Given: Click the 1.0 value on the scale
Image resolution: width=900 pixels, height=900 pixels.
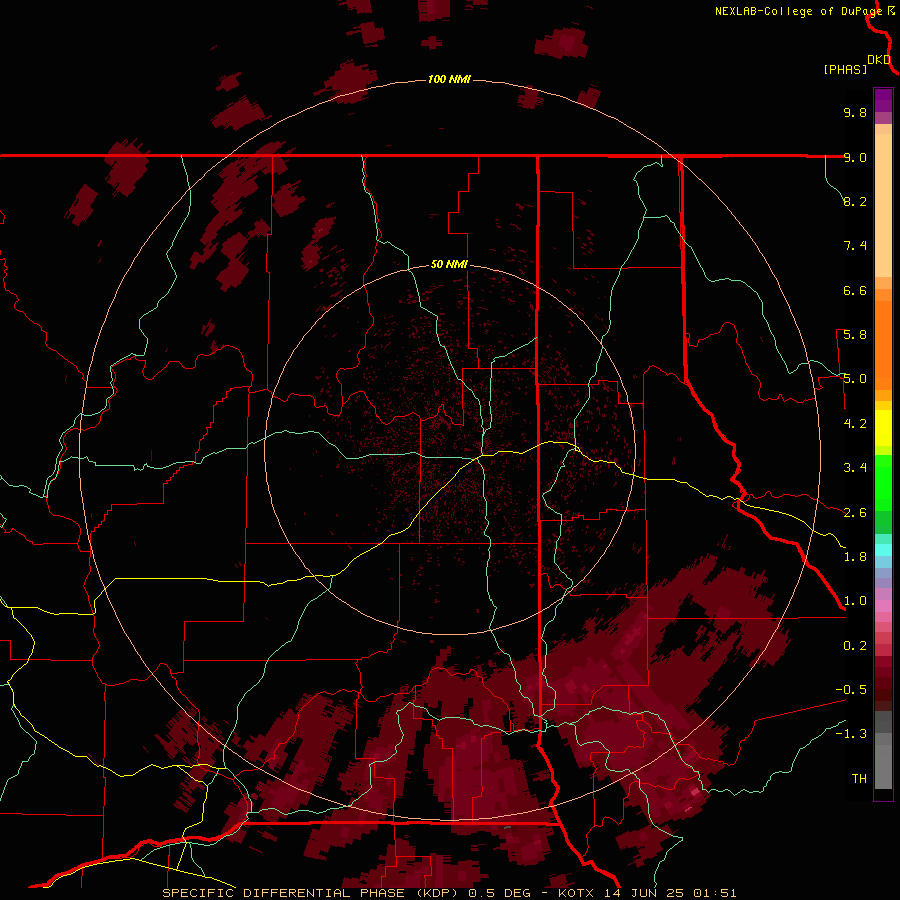Looking at the screenshot, I should click(x=855, y=601).
